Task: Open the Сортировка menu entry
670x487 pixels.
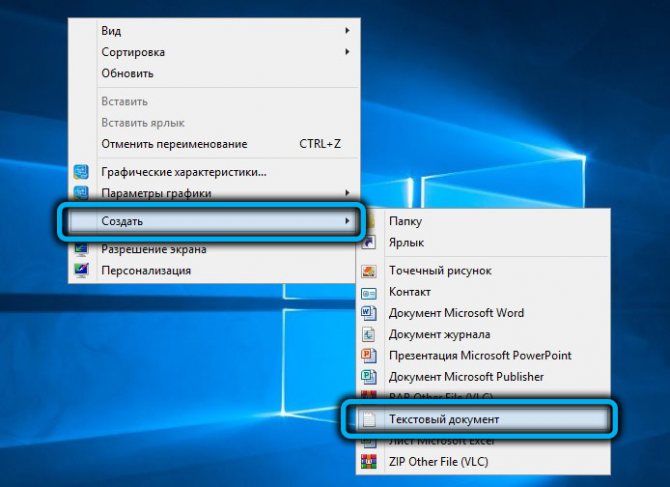Action: pyautogui.click(x=214, y=52)
